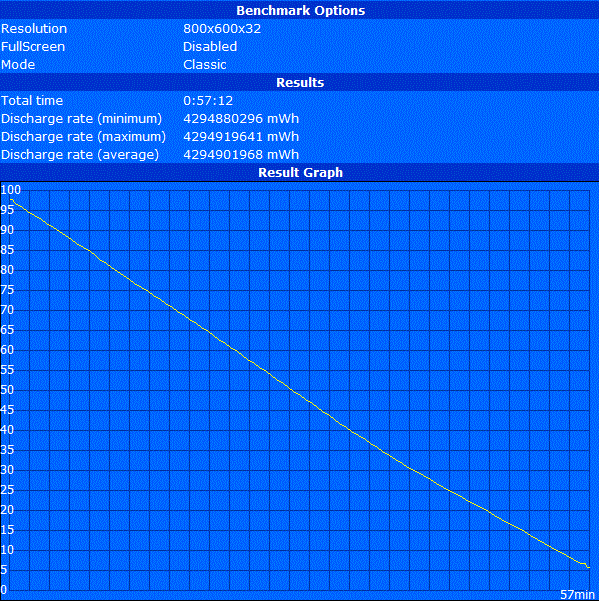Click the 0:57:12 total time value
The width and height of the screenshot is (599, 601).
point(208,101)
